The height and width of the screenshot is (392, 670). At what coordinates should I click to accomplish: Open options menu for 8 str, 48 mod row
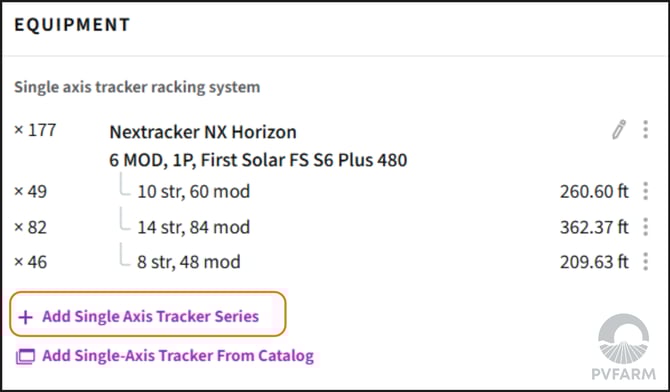click(x=646, y=262)
